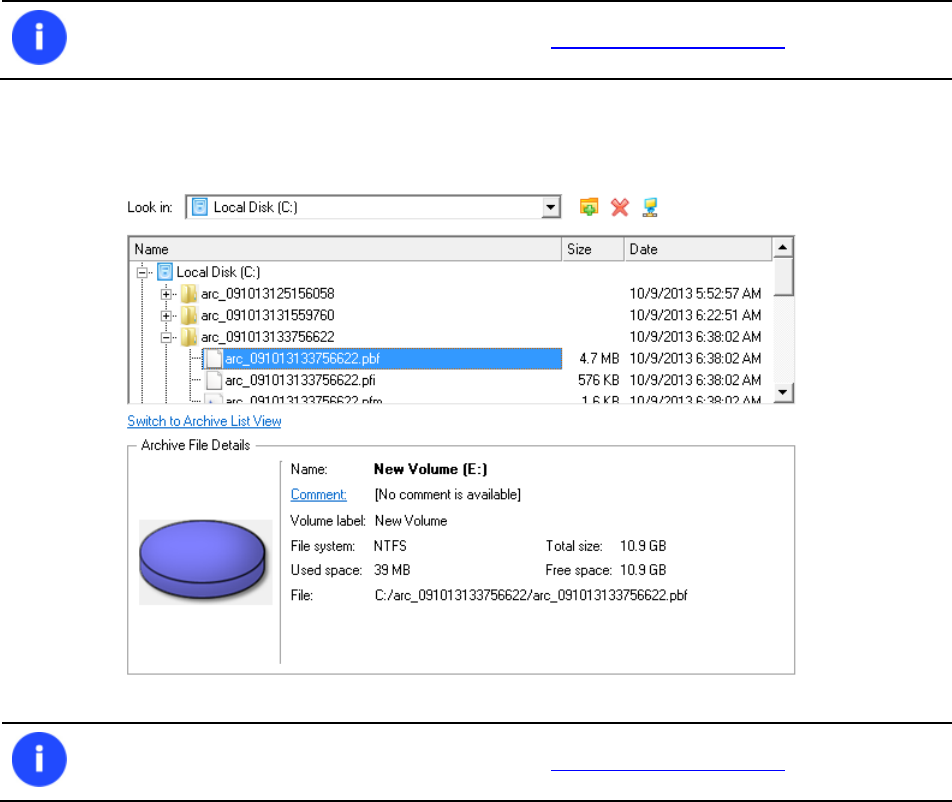952x802 pixels.
Task: Select the Local Disk (C:) tree root
Action: (x=218, y=272)
